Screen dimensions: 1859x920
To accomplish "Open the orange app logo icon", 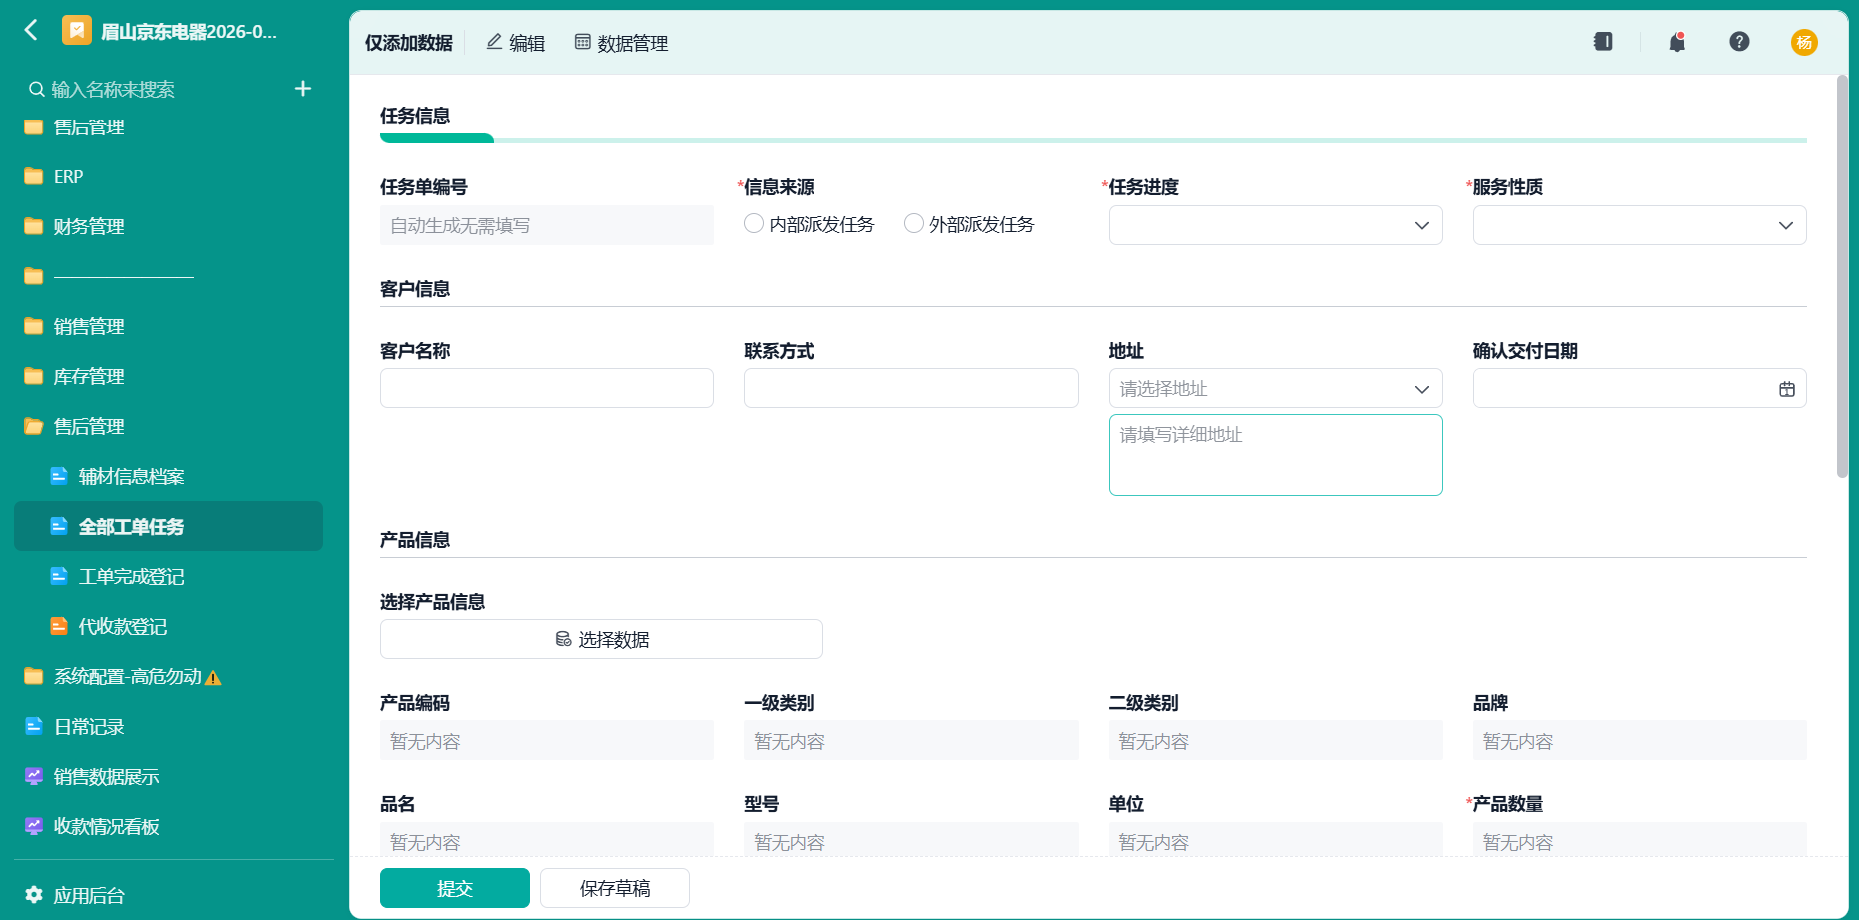I will click(77, 31).
